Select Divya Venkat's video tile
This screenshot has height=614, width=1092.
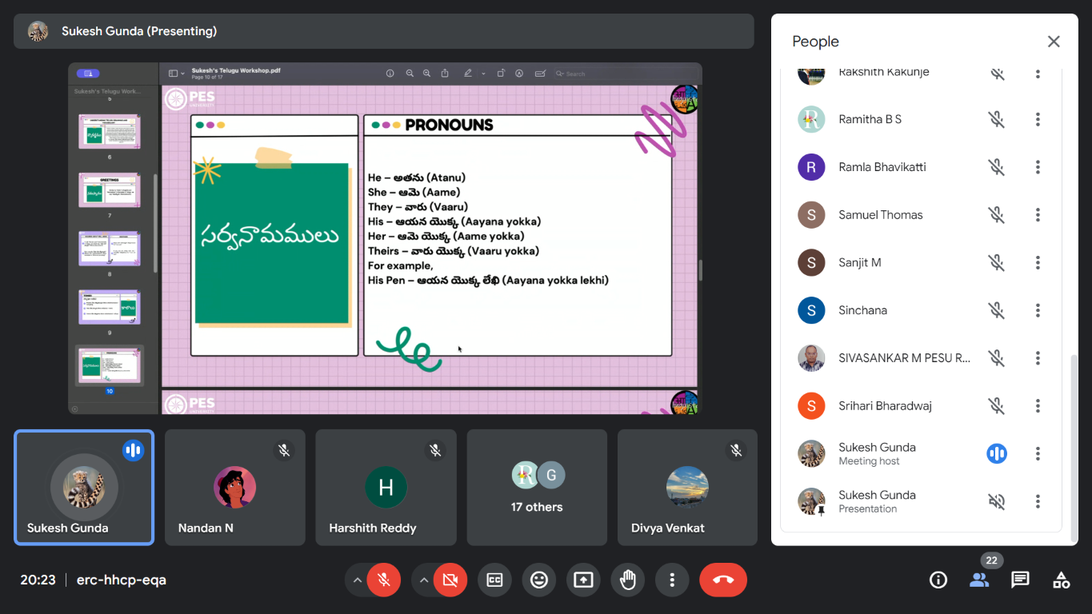[x=687, y=488]
